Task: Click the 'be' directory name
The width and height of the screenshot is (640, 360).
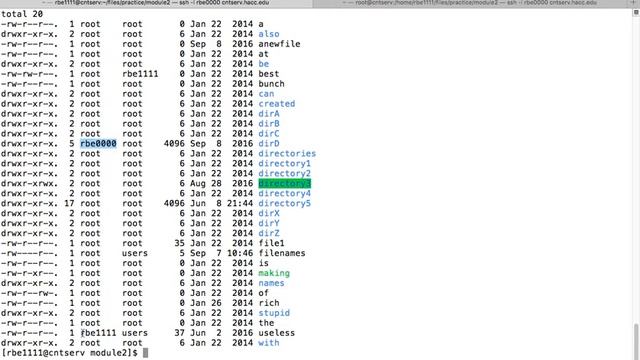Action: pyautogui.click(x=264, y=64)
